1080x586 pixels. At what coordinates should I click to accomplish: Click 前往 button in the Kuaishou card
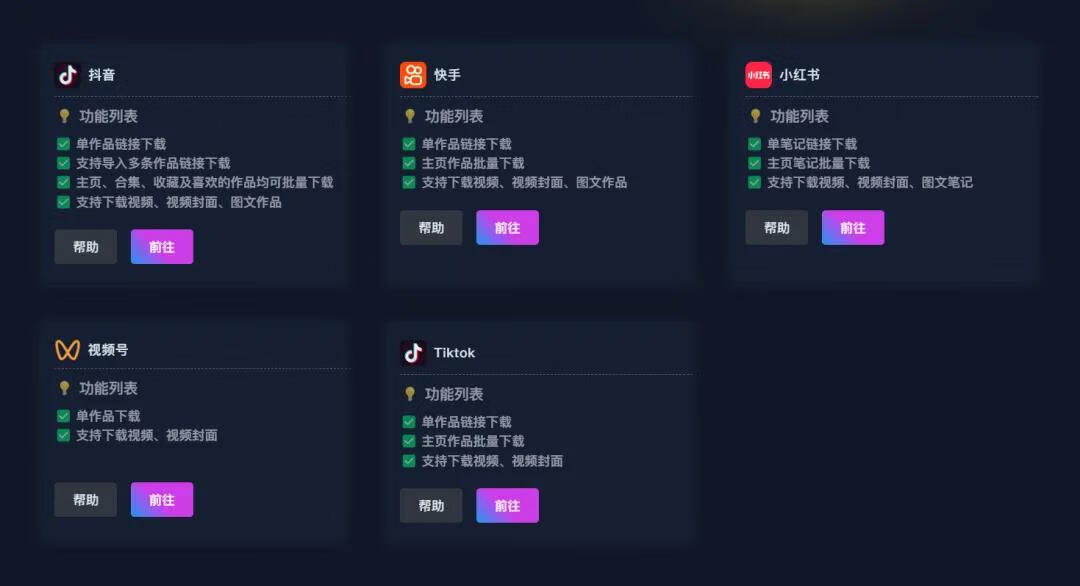(x=508, y=227)
